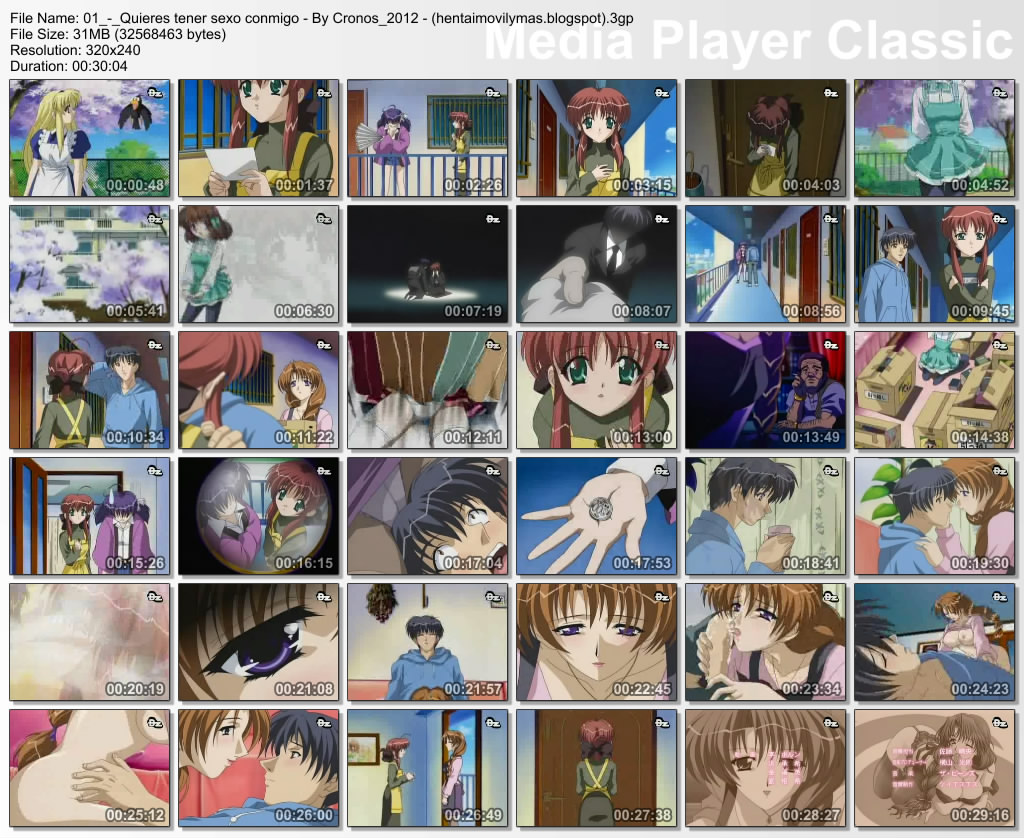The width and height of the screenshot is (1024, 838).
Task: Click the watermark logo in the 00:04:52 thumbnail
Action: (x=999, y=93)
